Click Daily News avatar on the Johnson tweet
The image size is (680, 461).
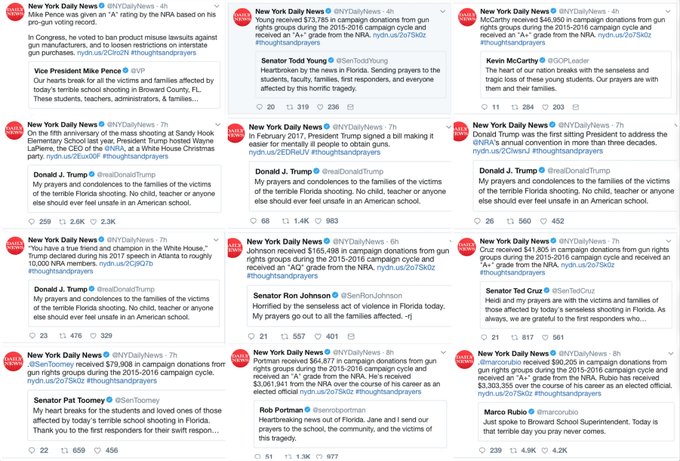(x=233, y=249)
